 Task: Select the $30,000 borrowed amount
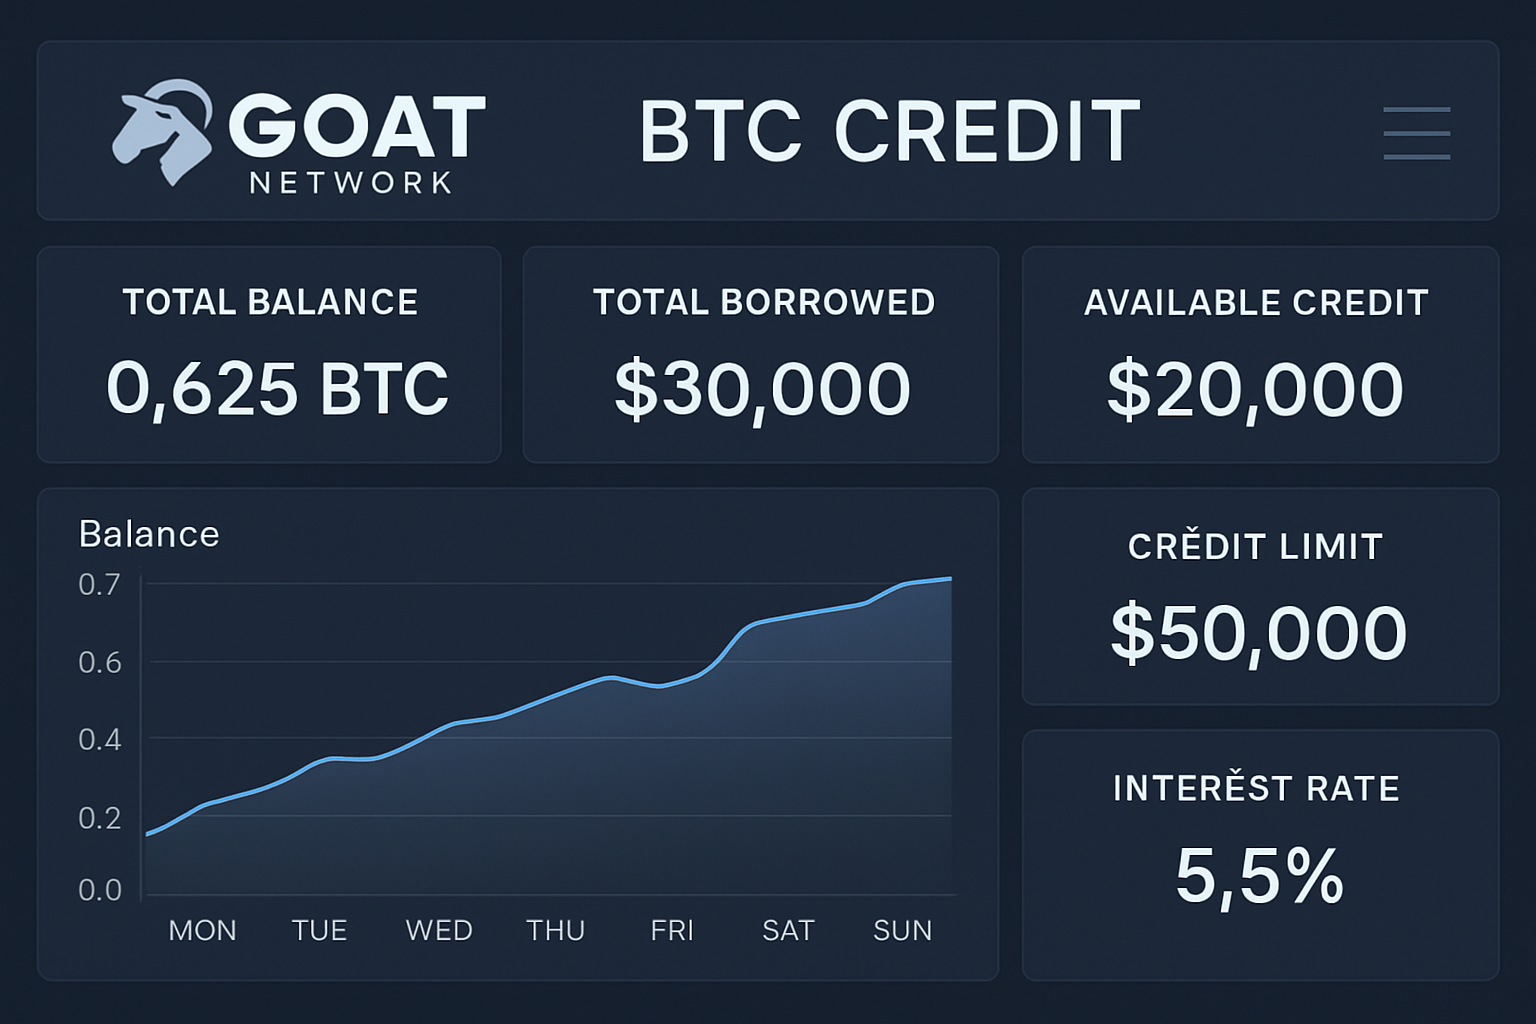pyautogui.click(x=762, y=387)
